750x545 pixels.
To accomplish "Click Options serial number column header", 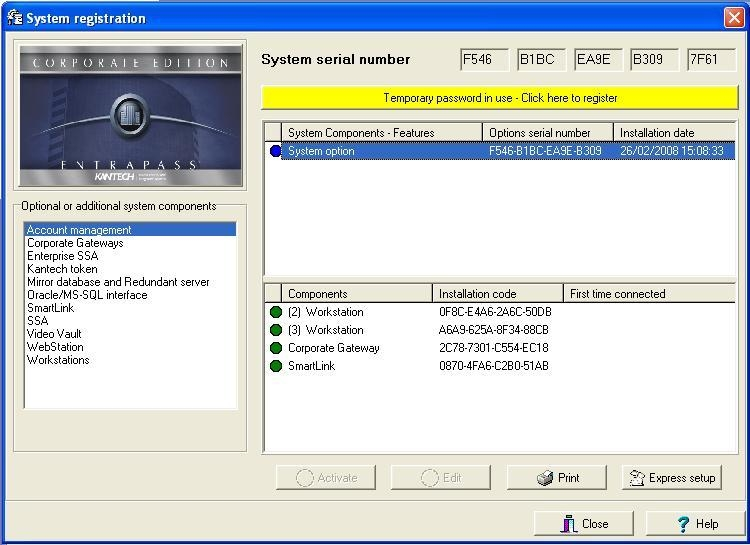I will click(548, 133).
